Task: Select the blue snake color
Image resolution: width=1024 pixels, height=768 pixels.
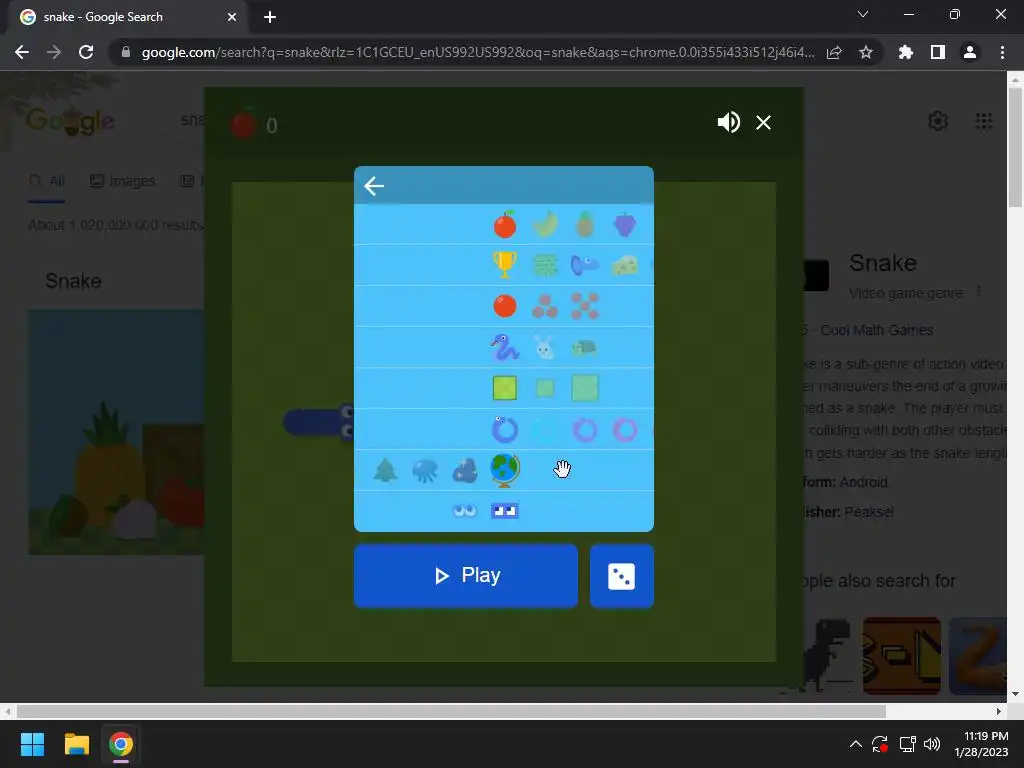Action: pos(505,429)
